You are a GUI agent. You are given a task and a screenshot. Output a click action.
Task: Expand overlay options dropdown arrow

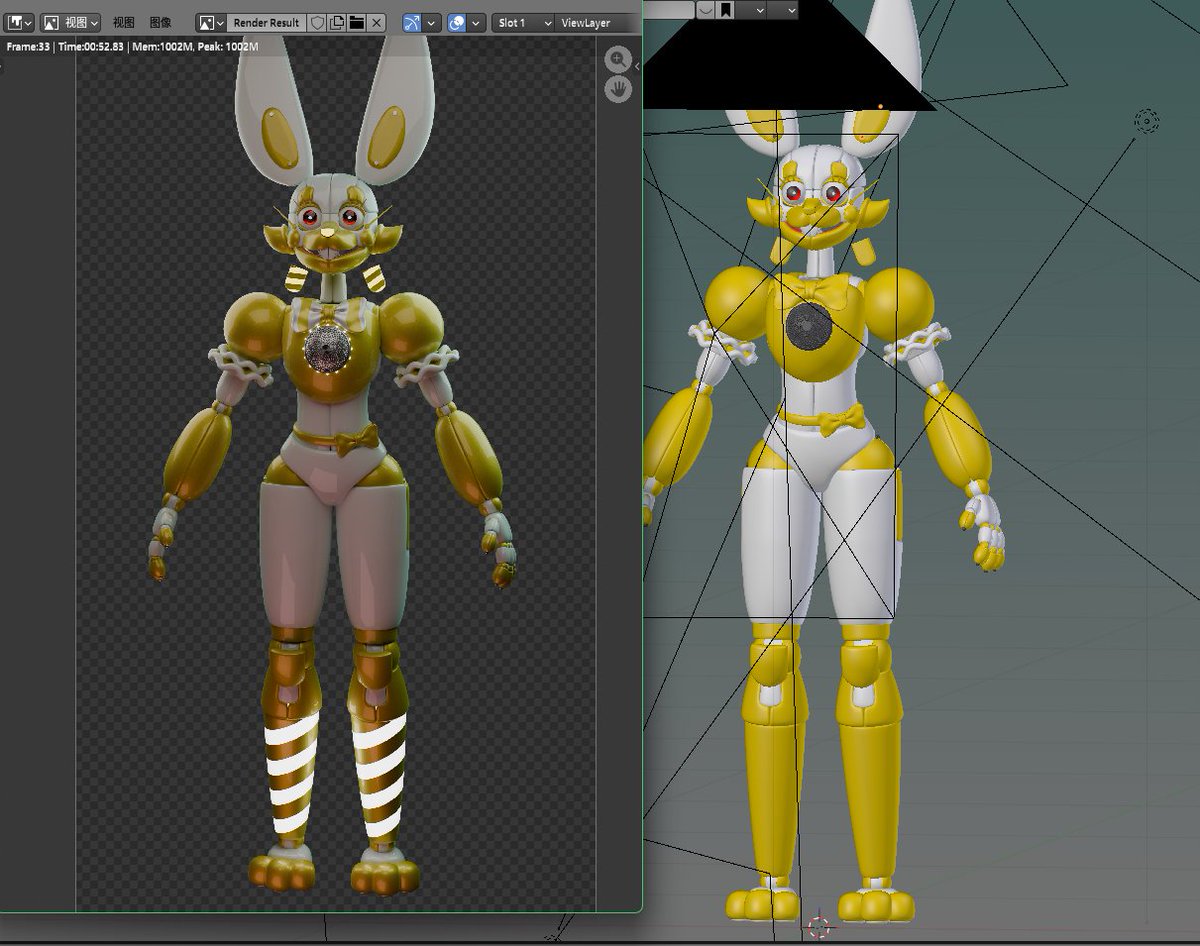point(477,22)
